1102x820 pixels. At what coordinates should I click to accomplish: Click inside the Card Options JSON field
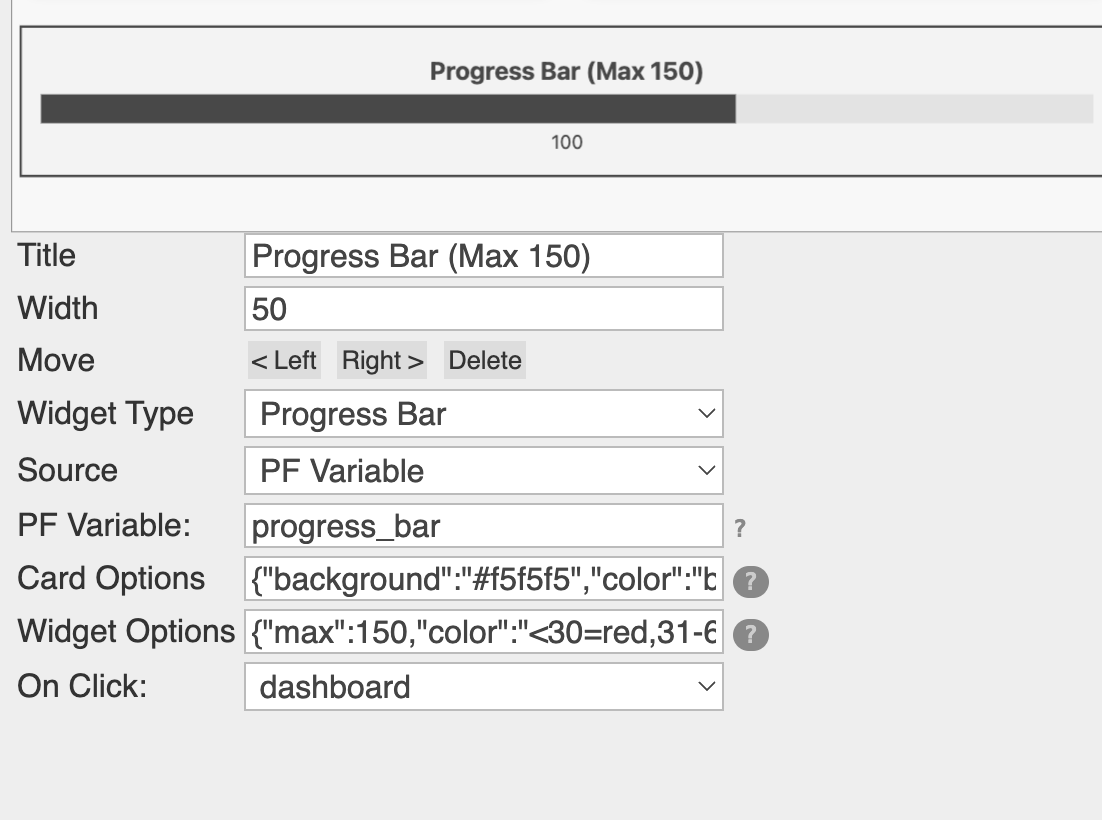coord(483,579)
